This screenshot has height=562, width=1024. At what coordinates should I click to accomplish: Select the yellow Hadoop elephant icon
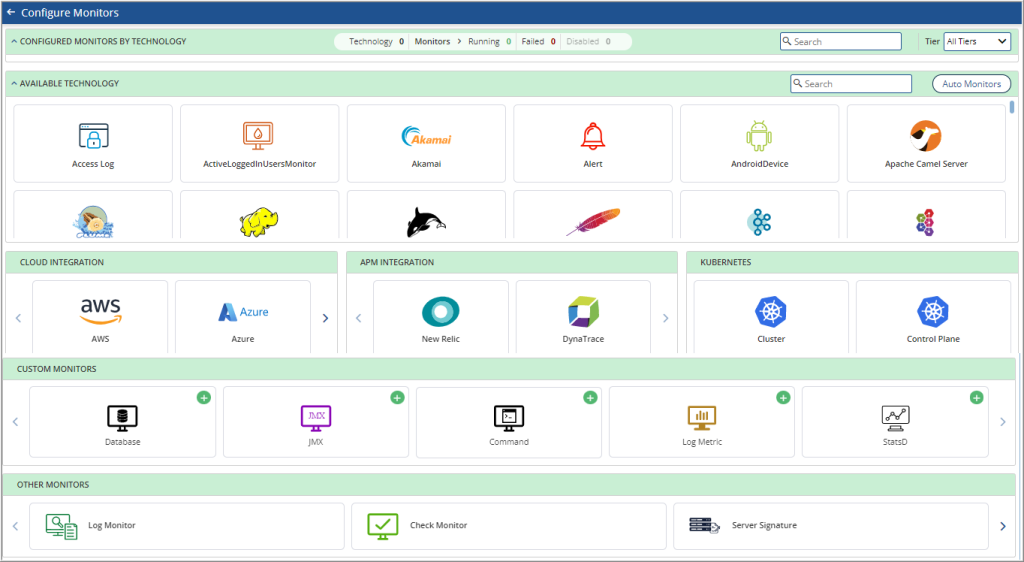tap(259, 223)
